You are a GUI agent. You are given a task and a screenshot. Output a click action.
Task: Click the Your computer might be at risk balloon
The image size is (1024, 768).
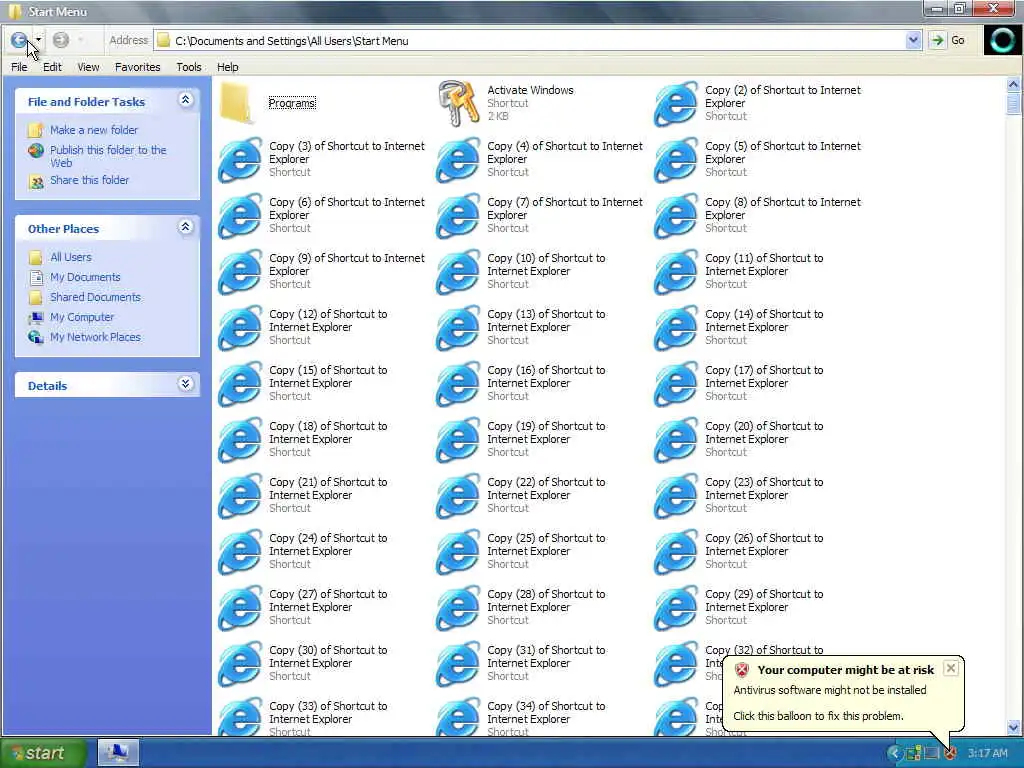point(842,693)
